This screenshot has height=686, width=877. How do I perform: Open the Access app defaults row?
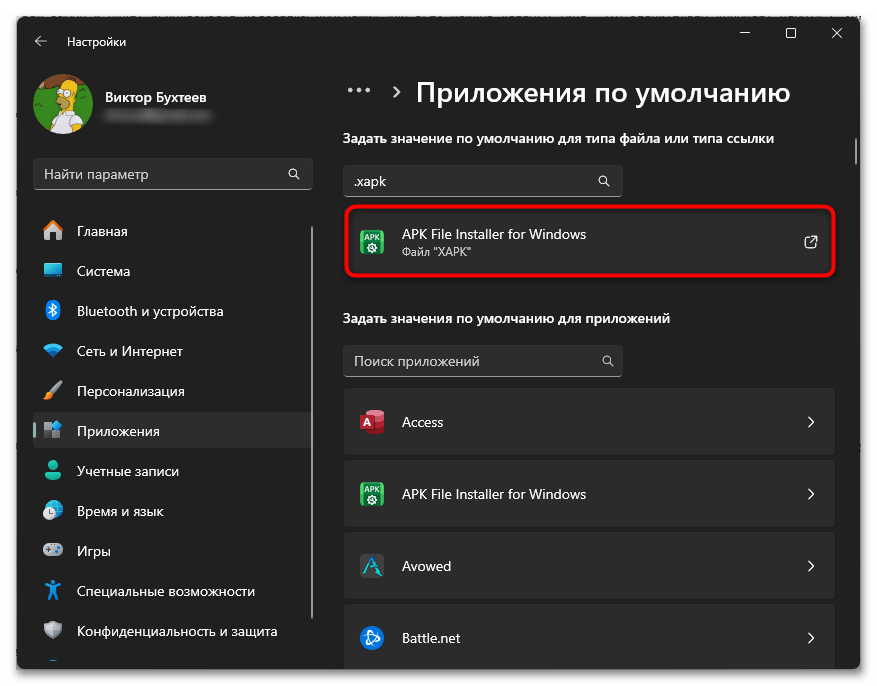(589, 422)
